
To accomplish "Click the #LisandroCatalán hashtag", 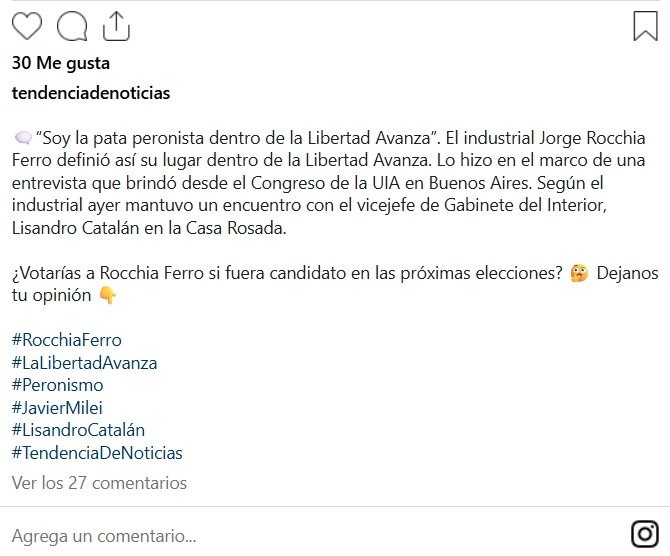I will point(78,430).
